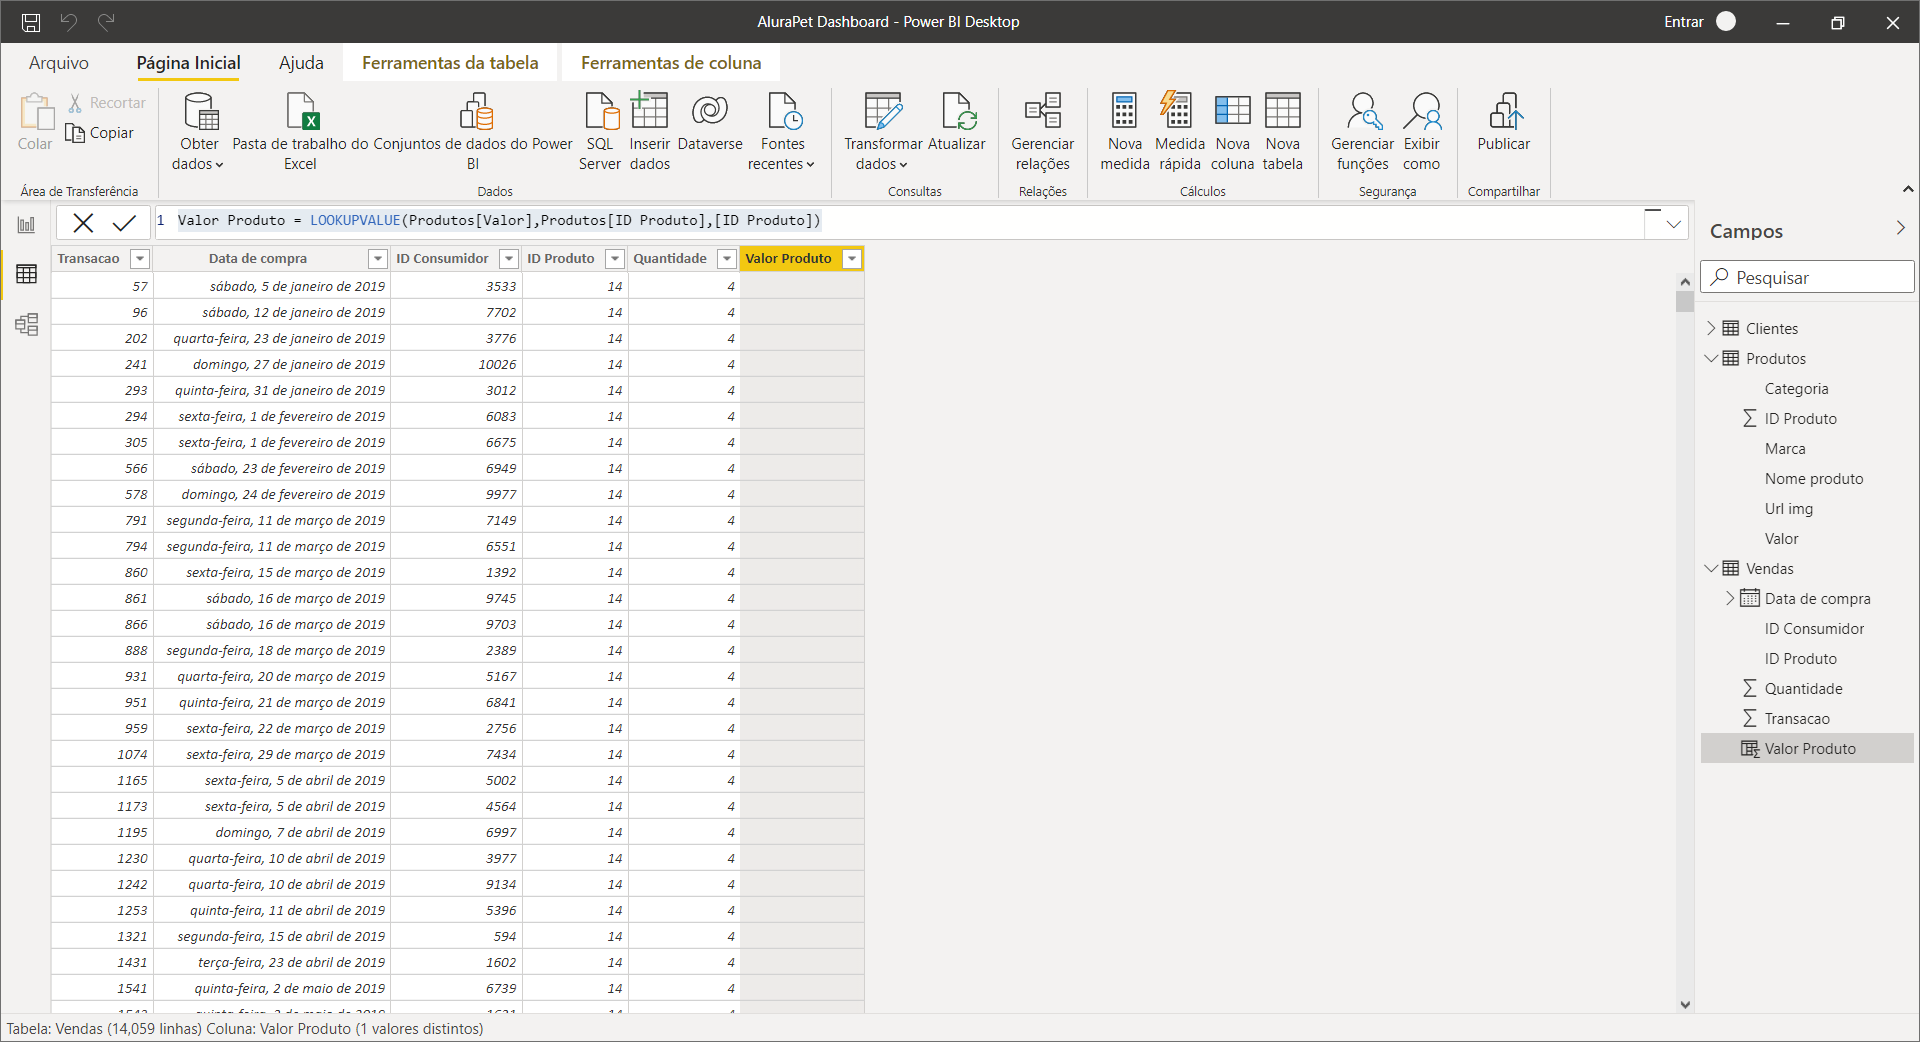Add Nova coluna
This screenshot has height=1042, width=1920.
(x=1233, y=131)
